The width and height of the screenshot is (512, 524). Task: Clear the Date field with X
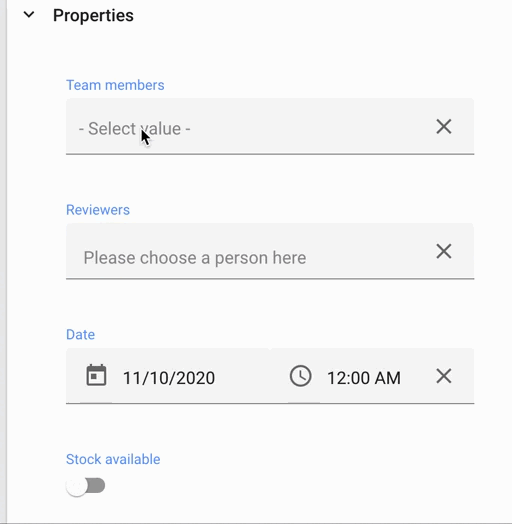[444, 376]
